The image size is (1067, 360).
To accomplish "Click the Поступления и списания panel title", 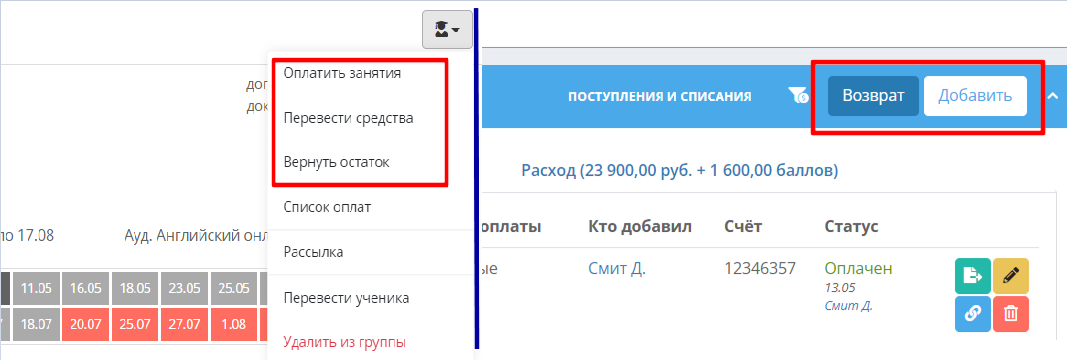I will [659, 97].
